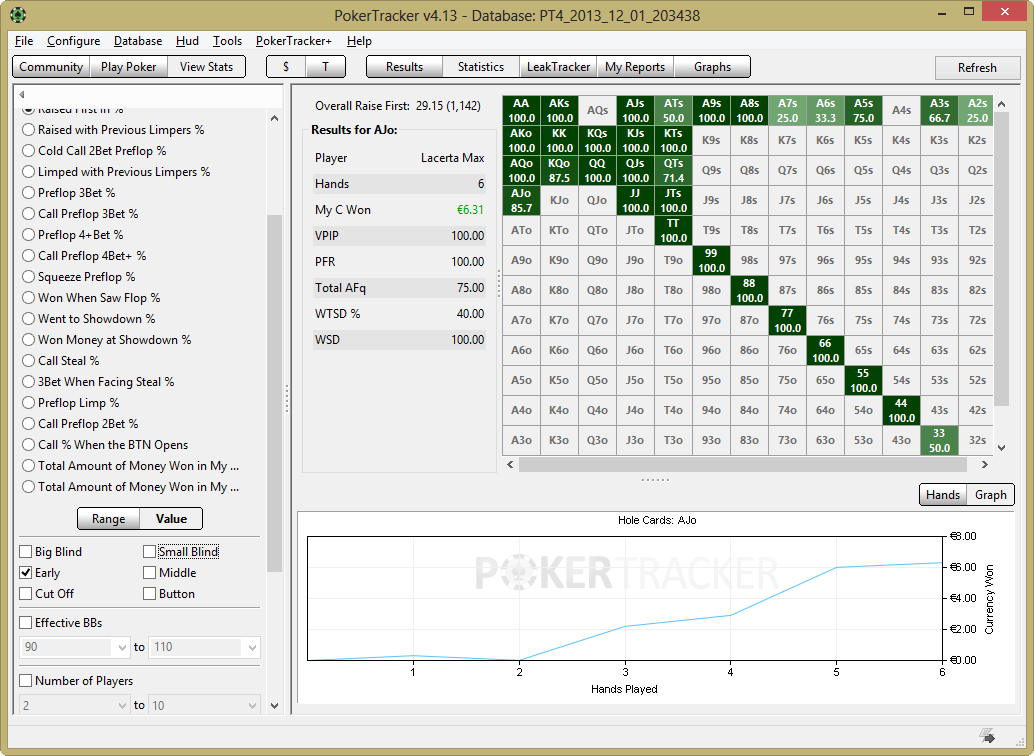Open the Tools menu

228,41
